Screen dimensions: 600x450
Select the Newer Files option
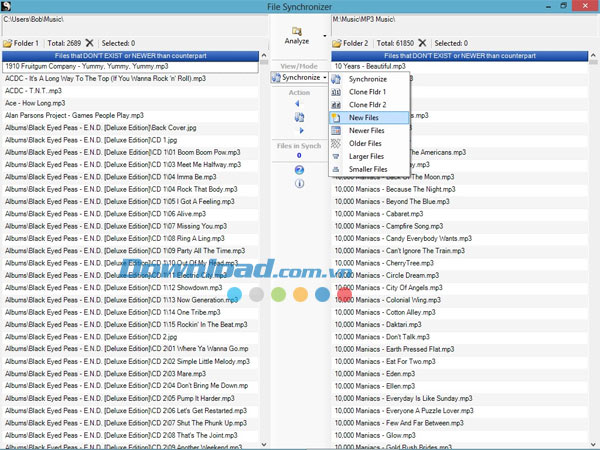click(367, 131)
